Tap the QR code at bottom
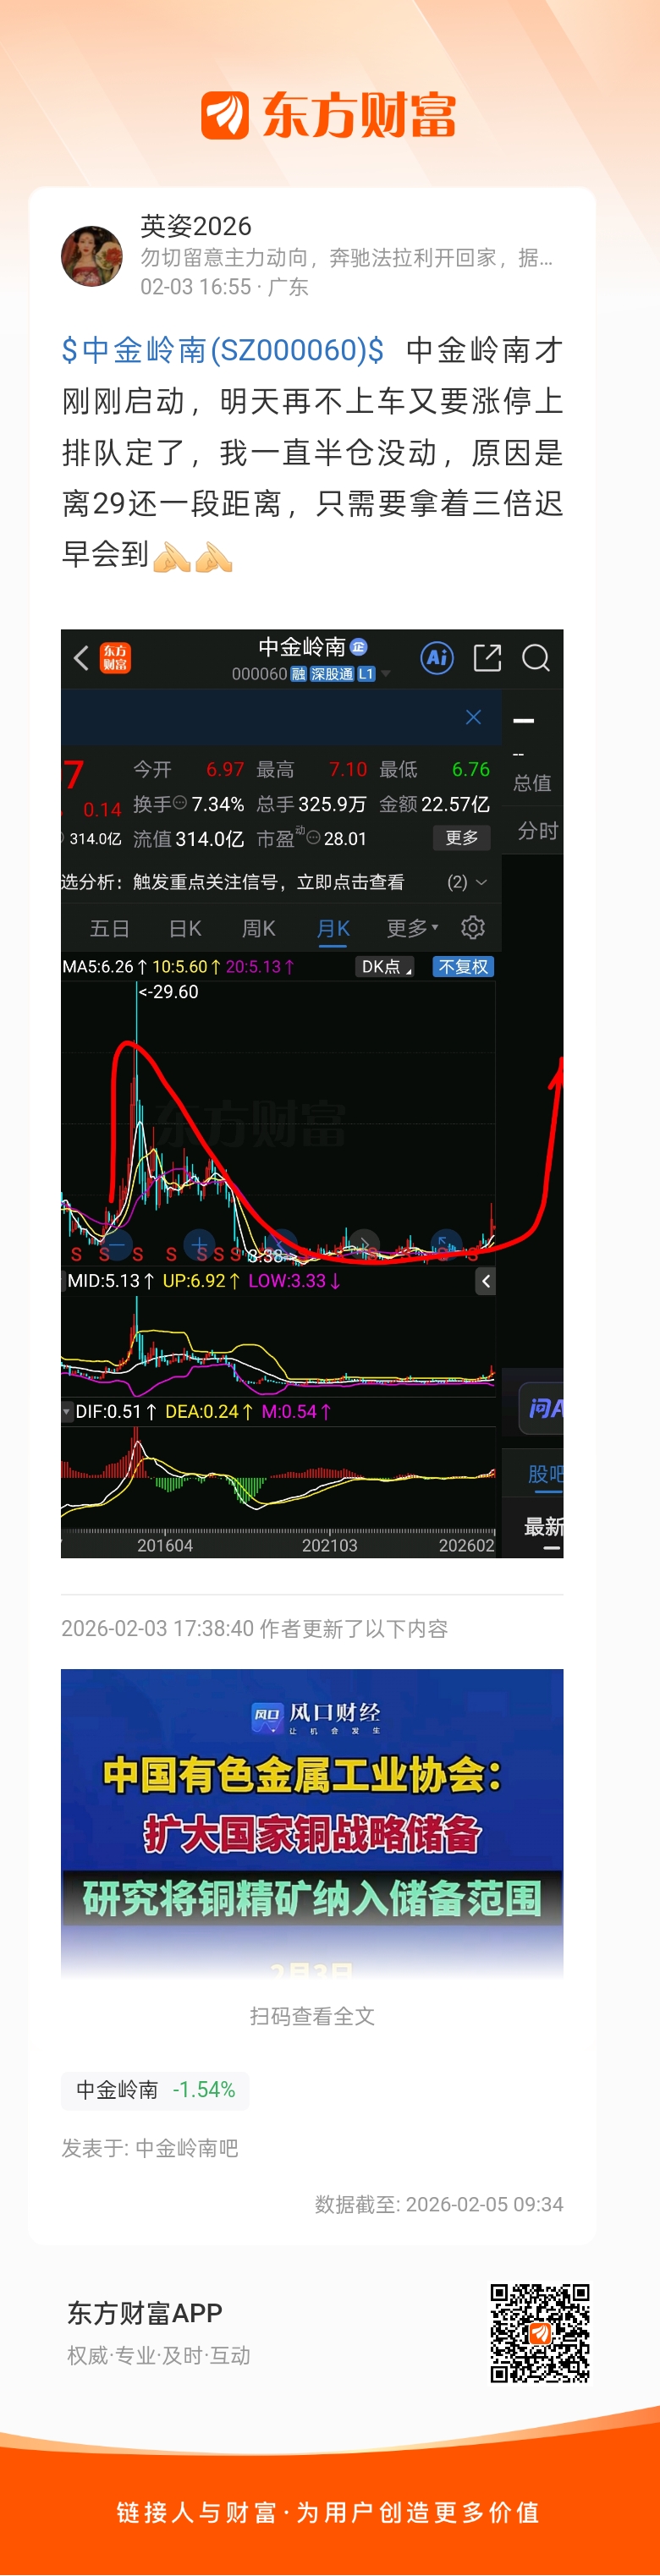 (x=539, y=2333)
